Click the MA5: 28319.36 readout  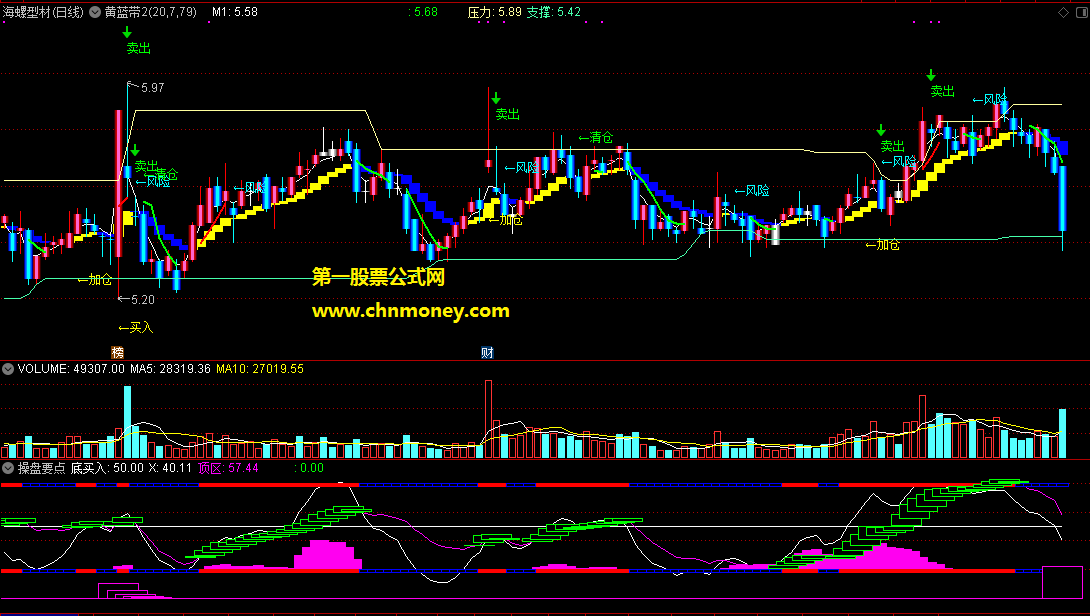pos(170,369)
